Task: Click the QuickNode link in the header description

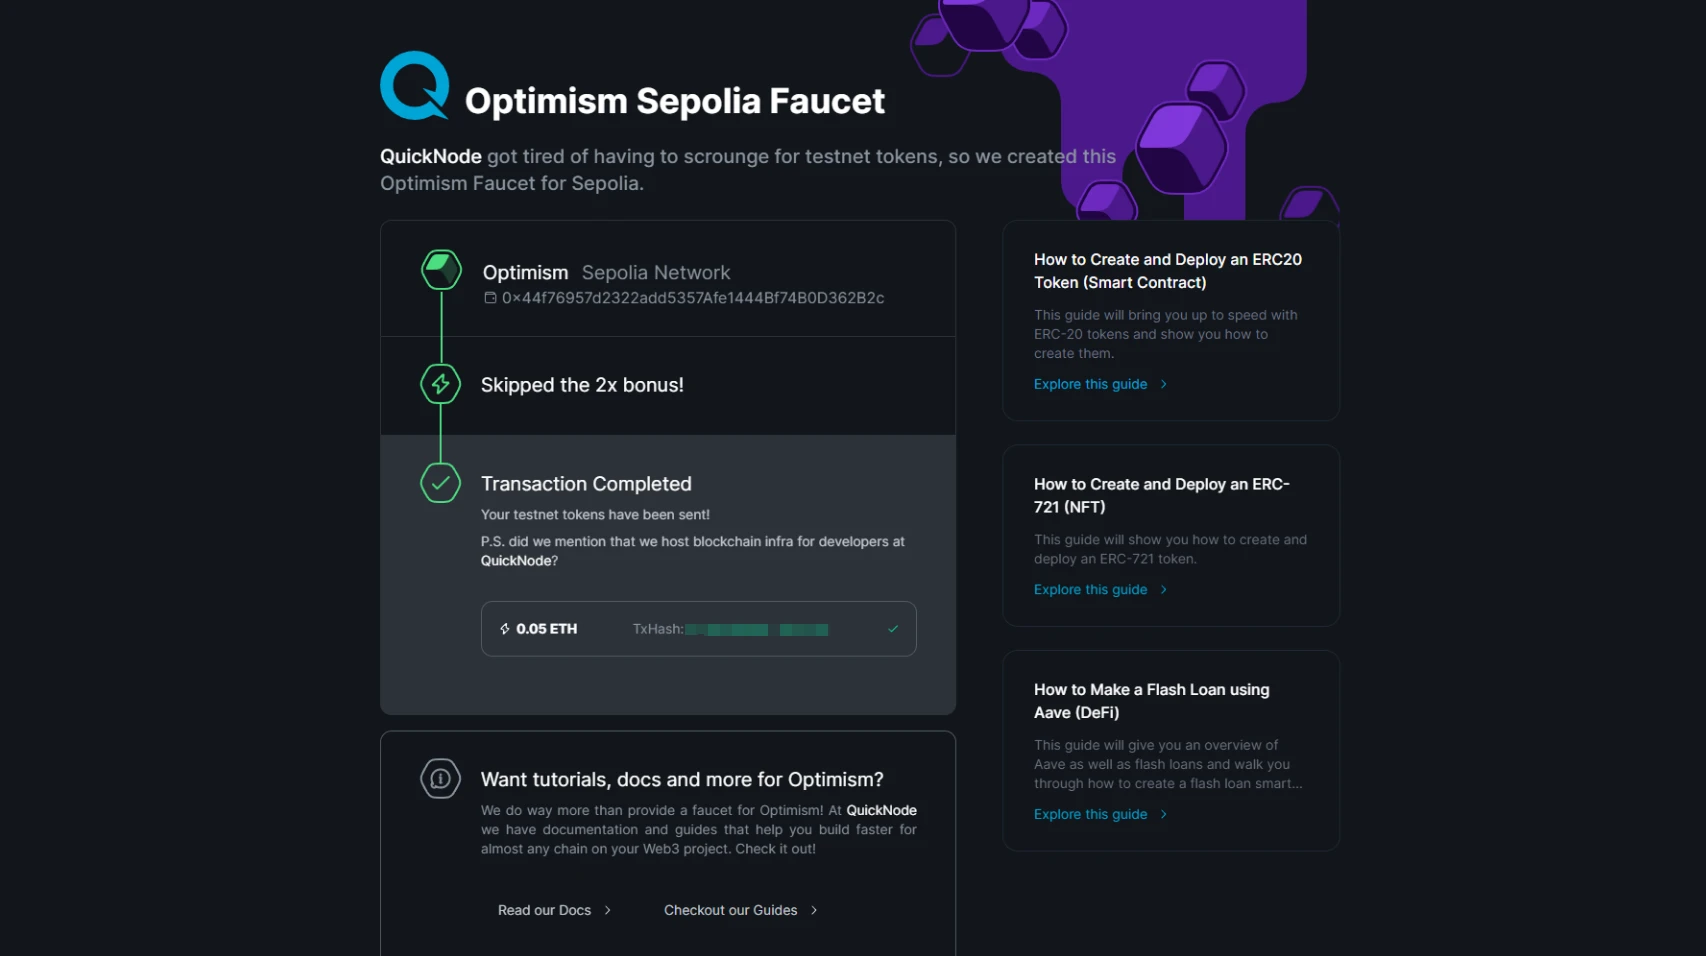Action: coord(431,157)
